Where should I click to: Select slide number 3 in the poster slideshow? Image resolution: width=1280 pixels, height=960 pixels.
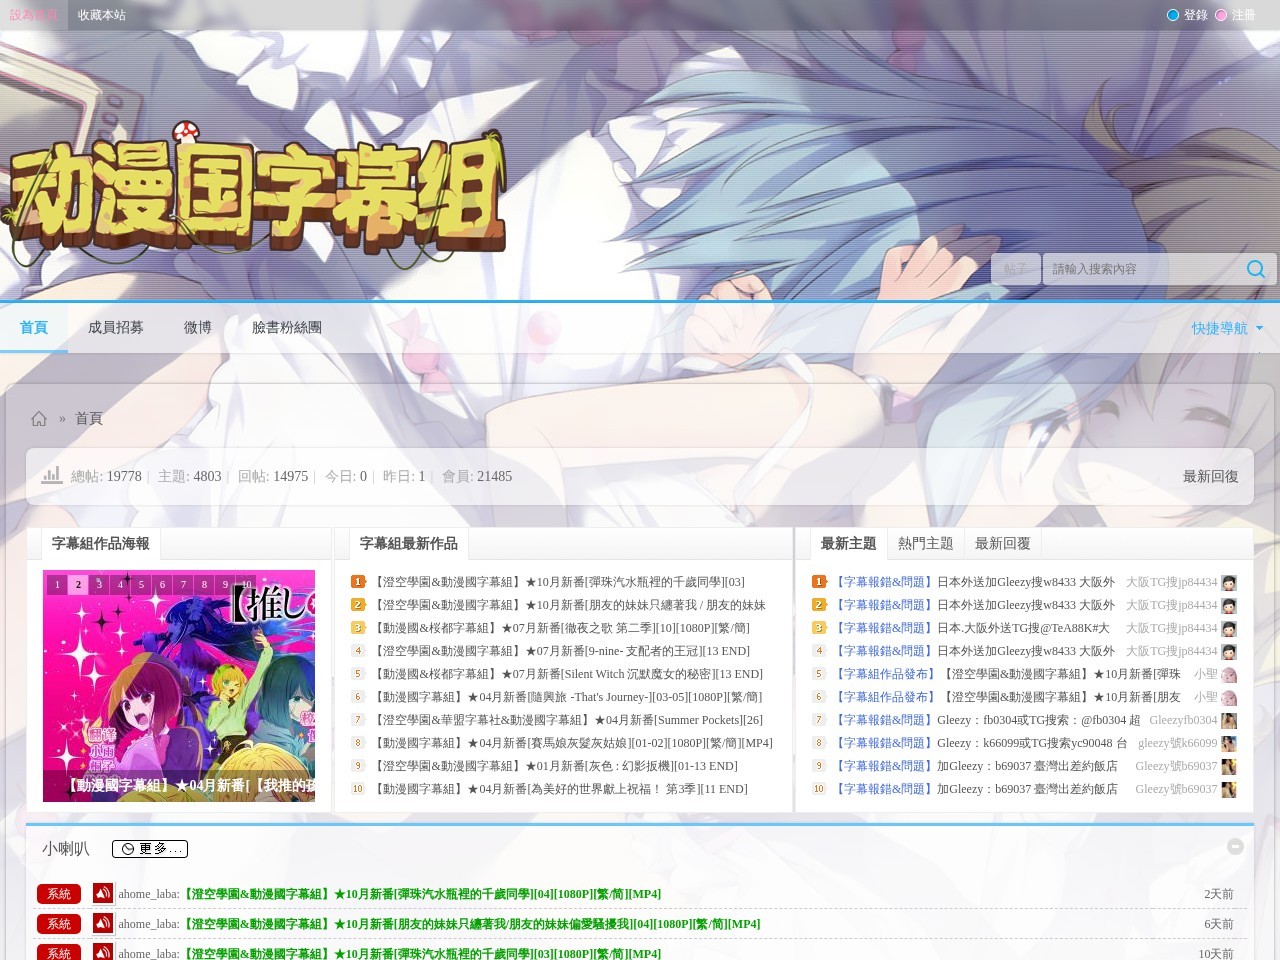[x=99, y=585]
